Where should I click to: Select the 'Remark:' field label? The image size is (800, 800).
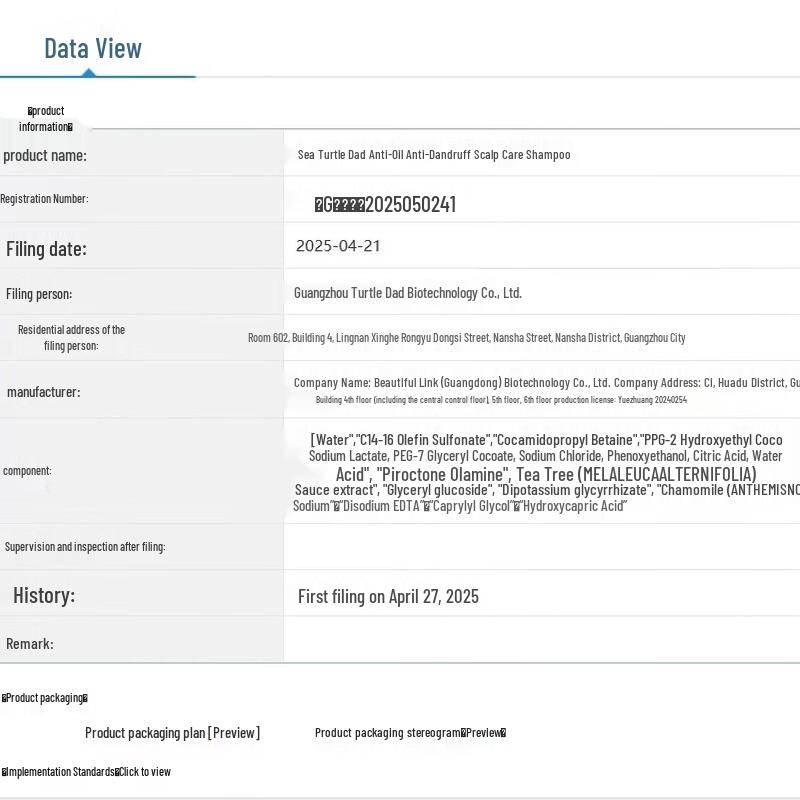pyautogui.click(x=30, y=644)
